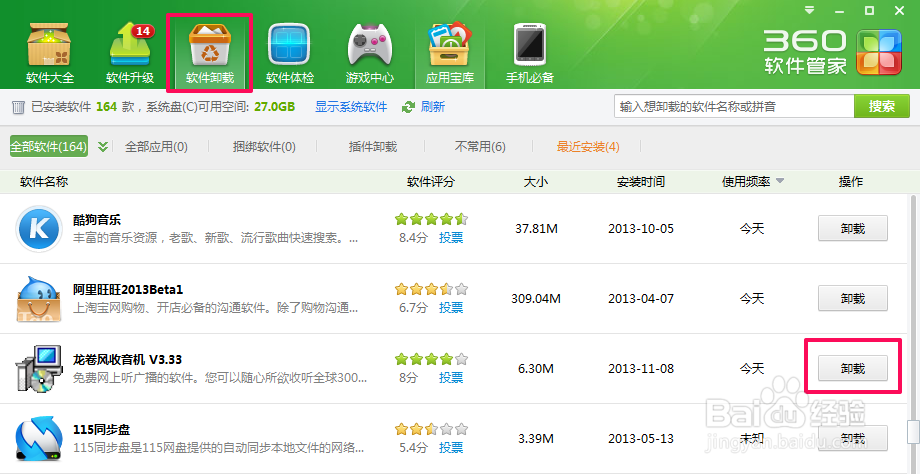This screenshot has height=474, width=920.
Task: Open the 软件大全 software library icon
Action: coord(49,55)
